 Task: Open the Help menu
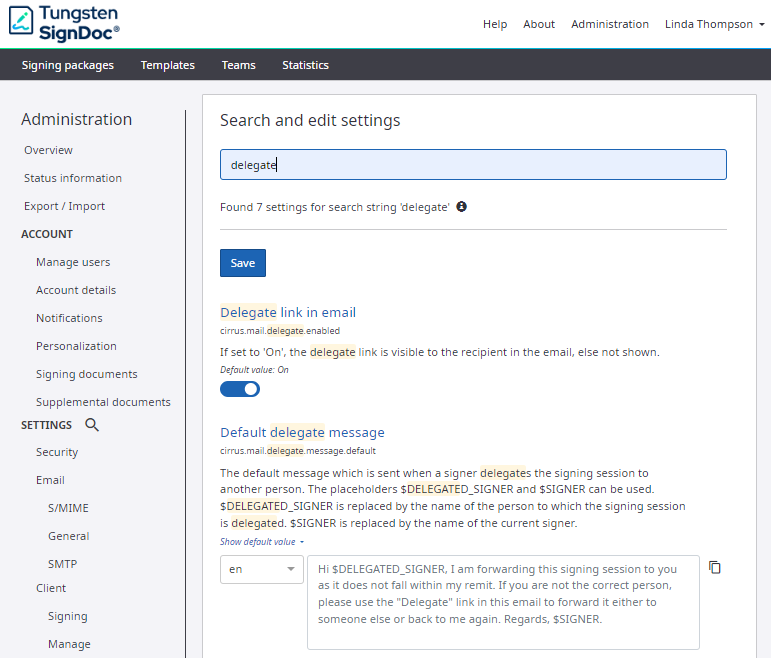pyautogui.click(x=495, y=24)
